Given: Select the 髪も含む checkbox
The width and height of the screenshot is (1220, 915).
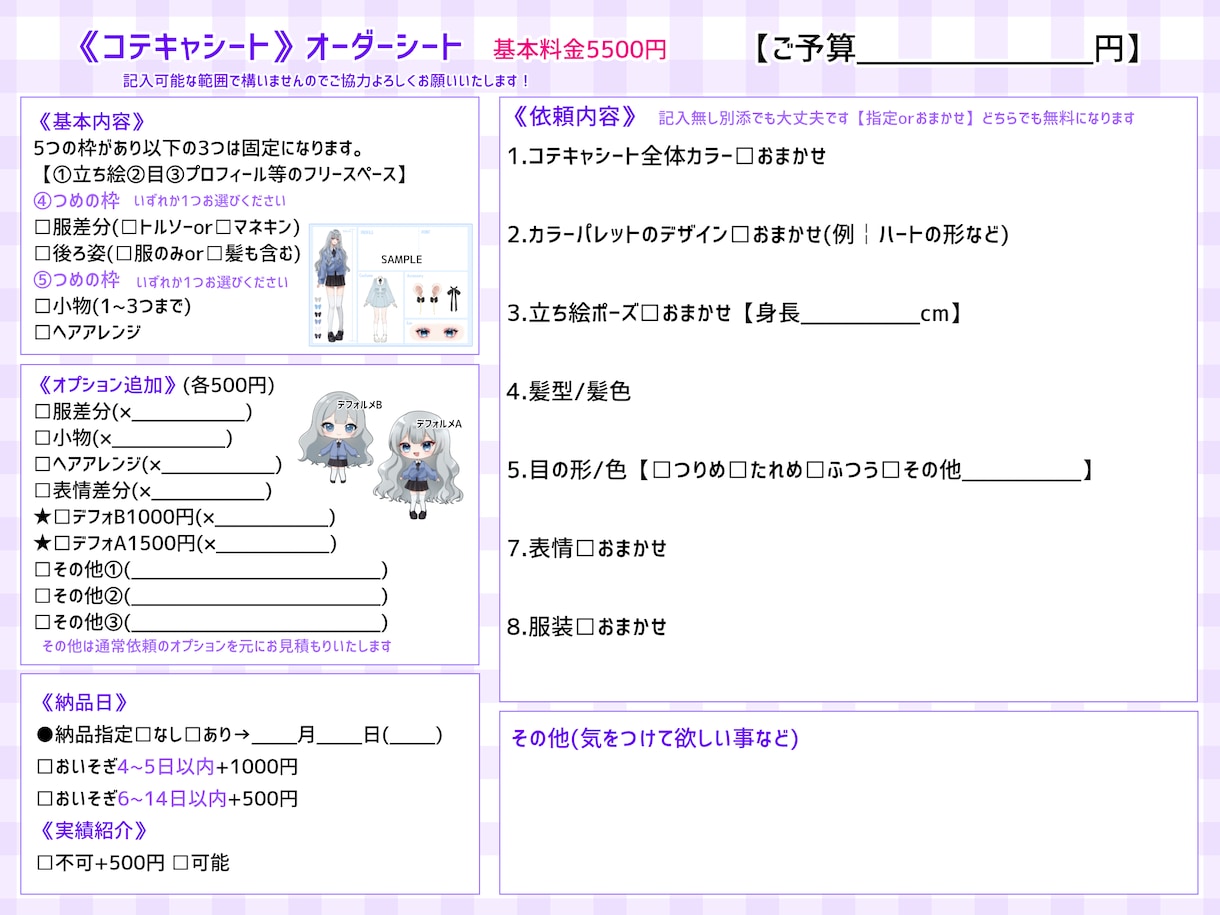Looking at the screenshot, I should pyautogui.click(x=214, y=254).
